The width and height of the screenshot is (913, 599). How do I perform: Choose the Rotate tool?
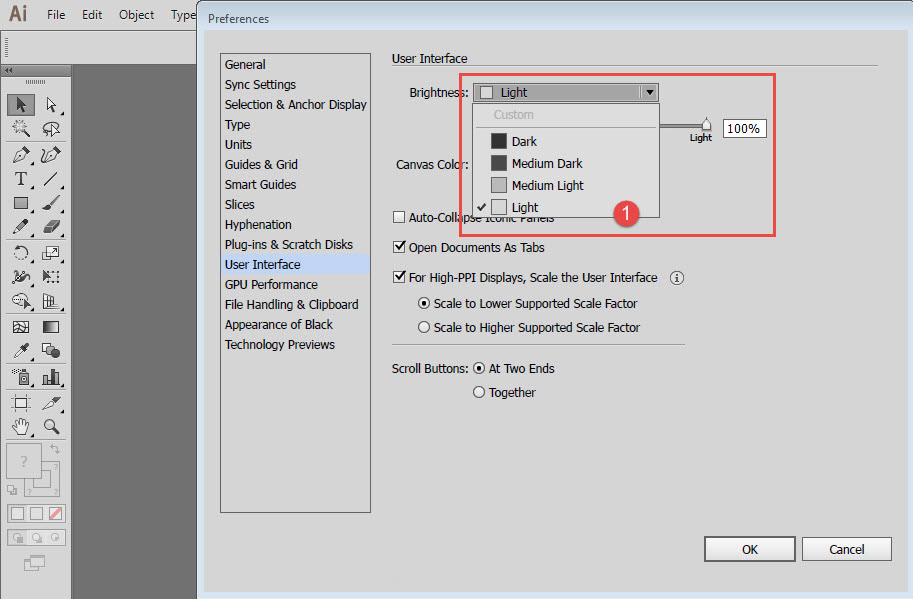pyautogui.click(x=21, y=253)
